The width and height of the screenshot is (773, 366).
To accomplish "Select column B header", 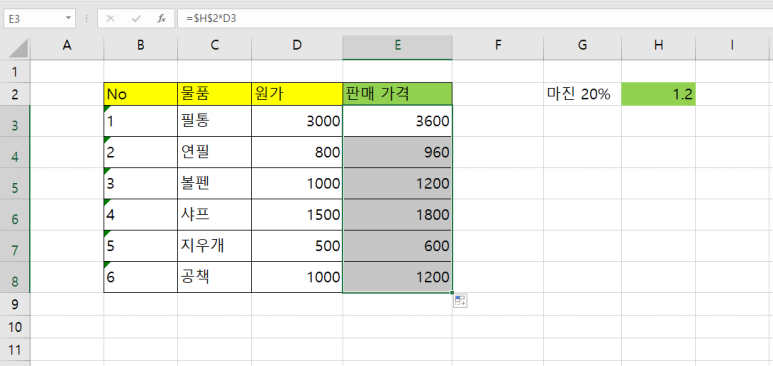I will (x=141, y=45).
